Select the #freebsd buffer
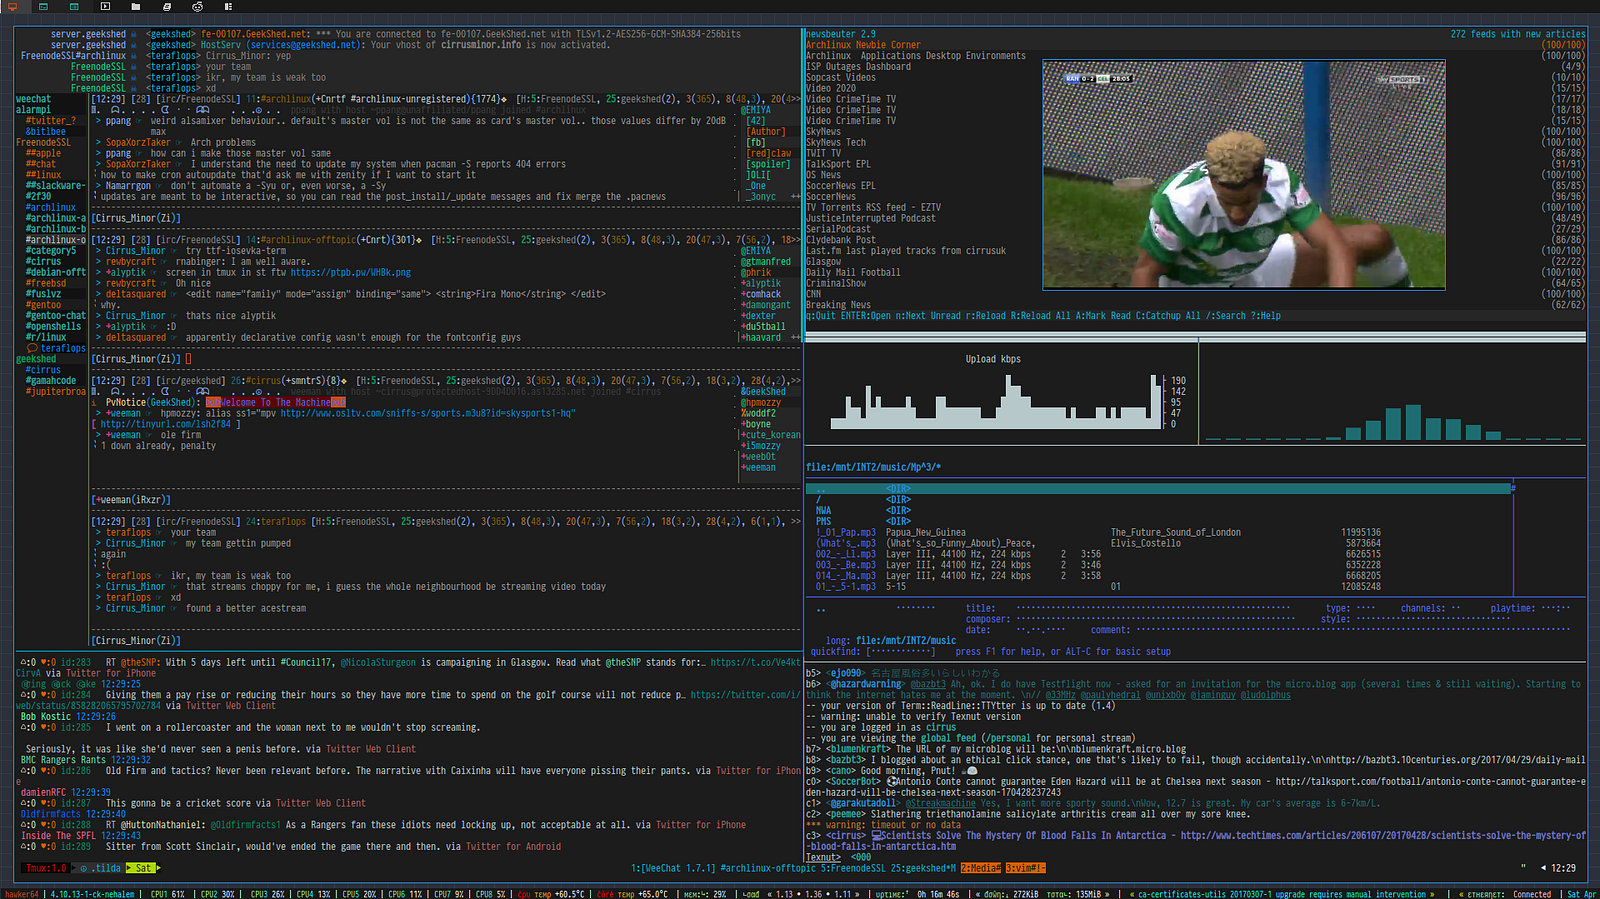Screen dimensions: 1600x899 pos(46,283)
